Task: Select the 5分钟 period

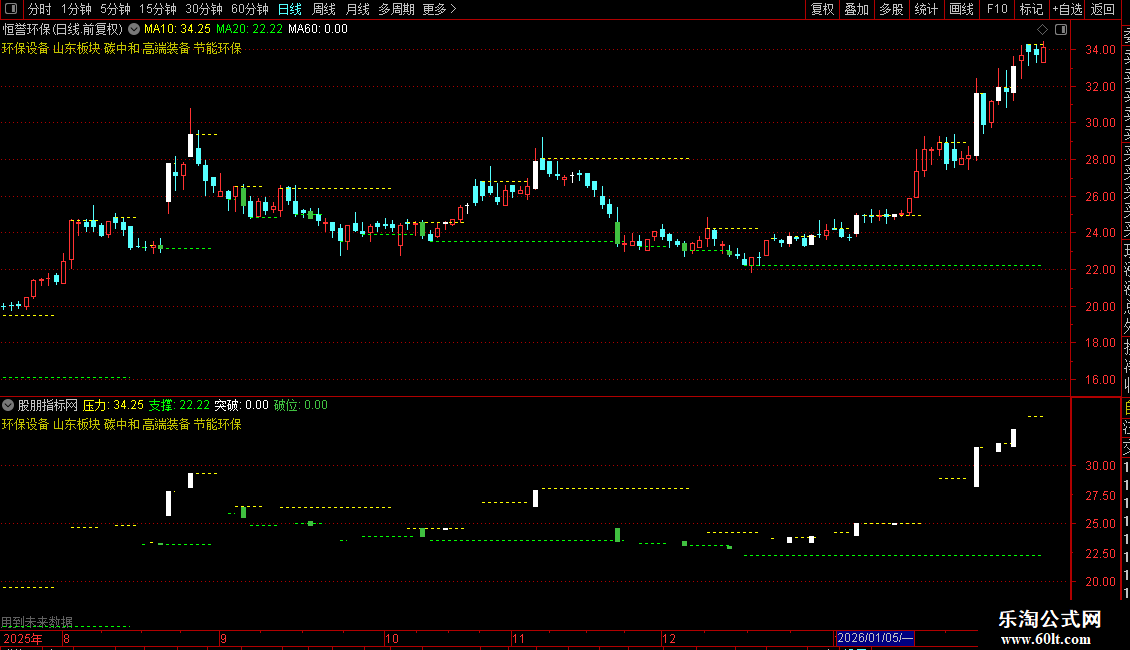Action: coord(115,9)
